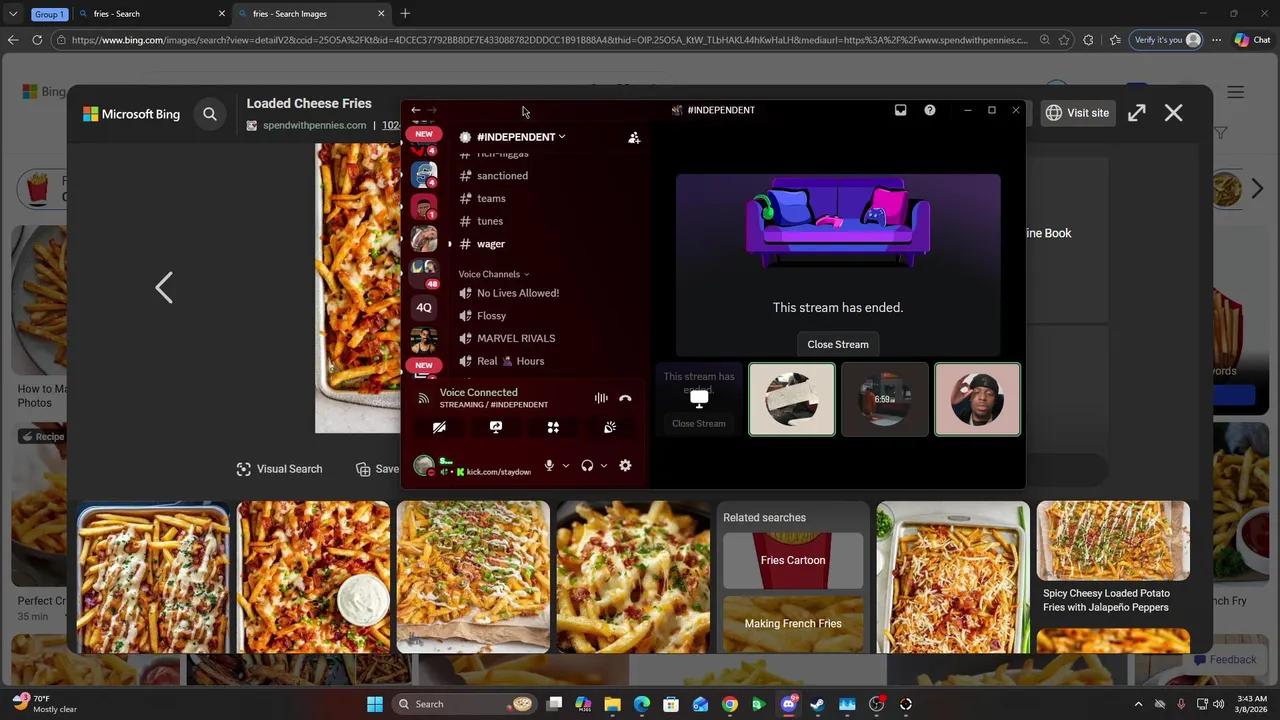Screen dimensions: 1280x720
Task: Click the 4Q server icon
Action: [424, 307]
